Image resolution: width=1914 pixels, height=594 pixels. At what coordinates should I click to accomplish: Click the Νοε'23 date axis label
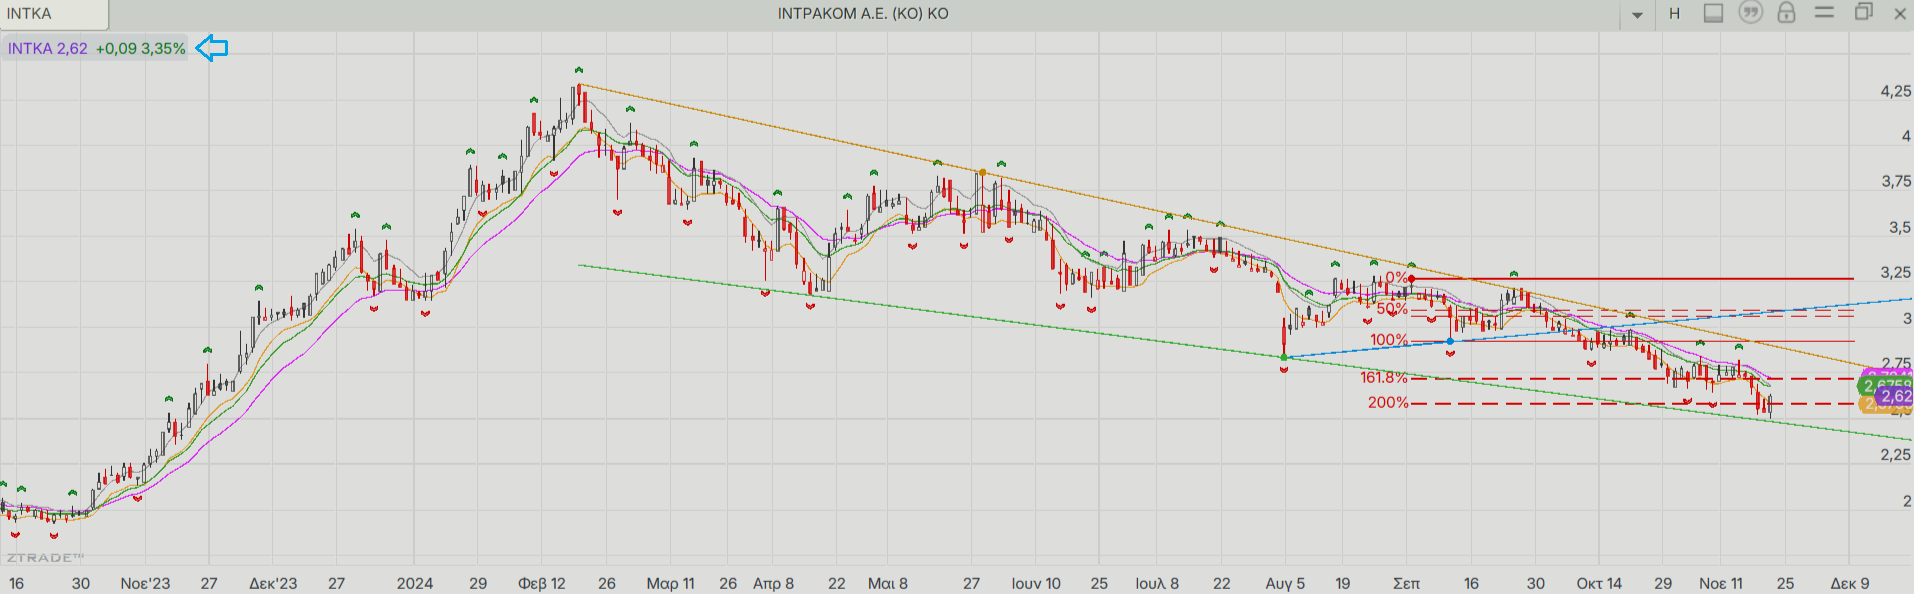tap(145, 583)
